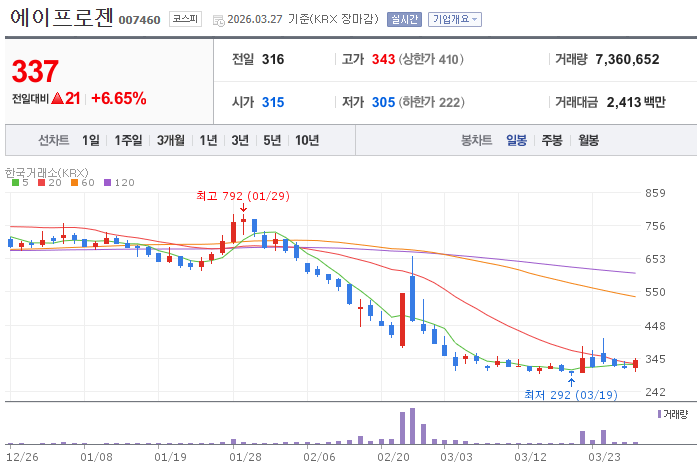Click the 한국거래소(KRX) chart label
This screenshot has height=470, width=697.
47,173
